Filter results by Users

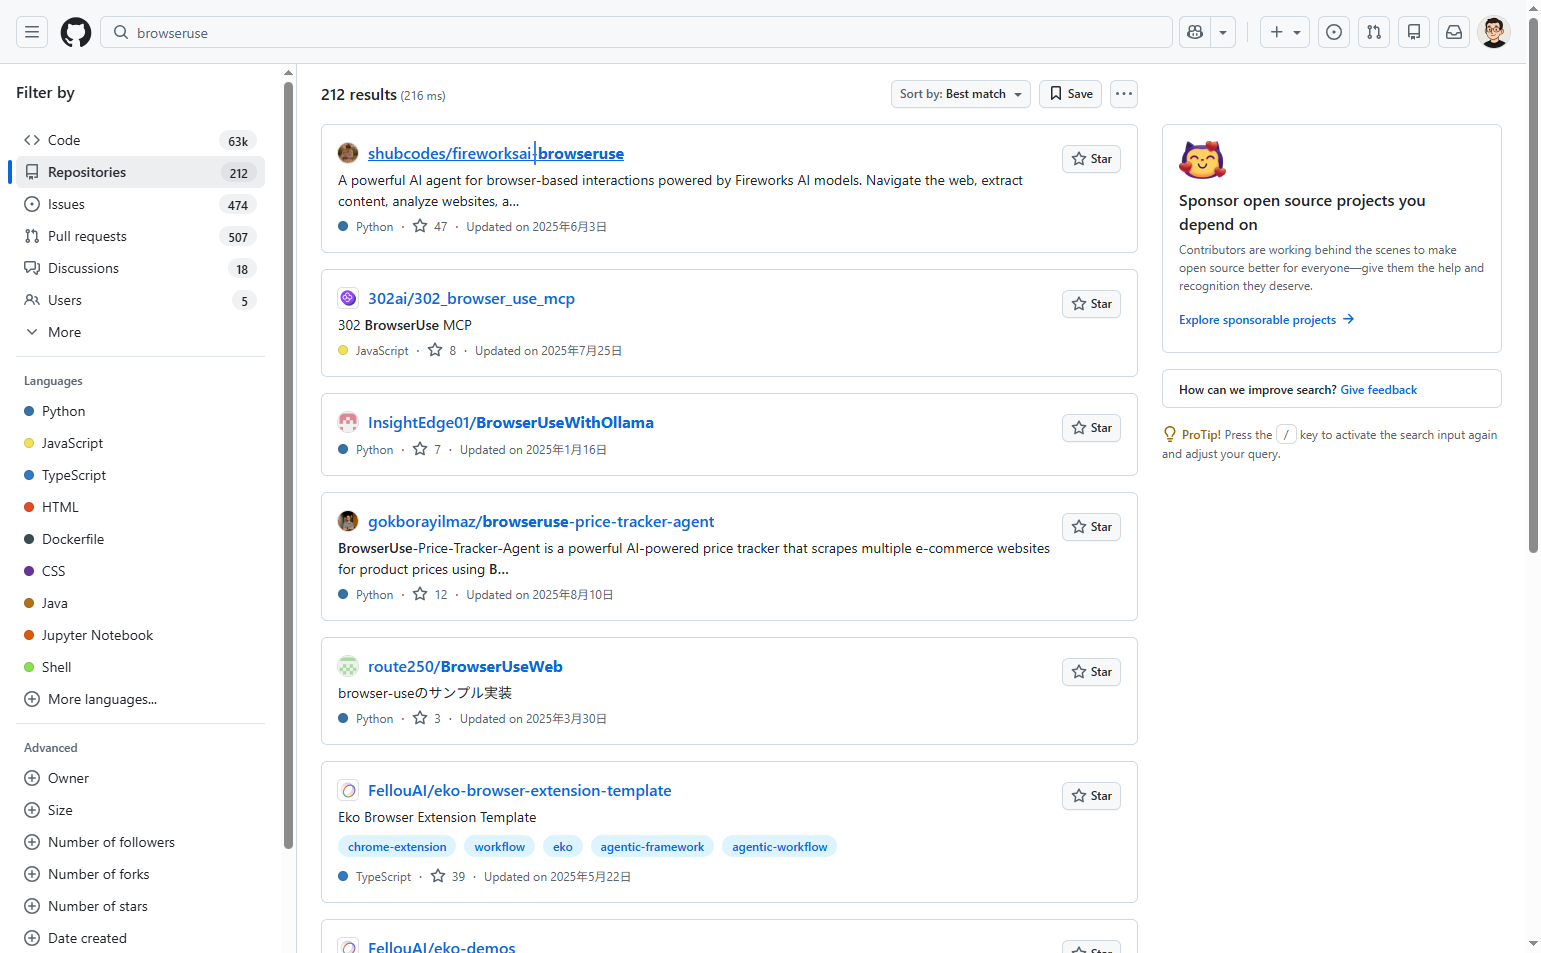pos(140,300)
